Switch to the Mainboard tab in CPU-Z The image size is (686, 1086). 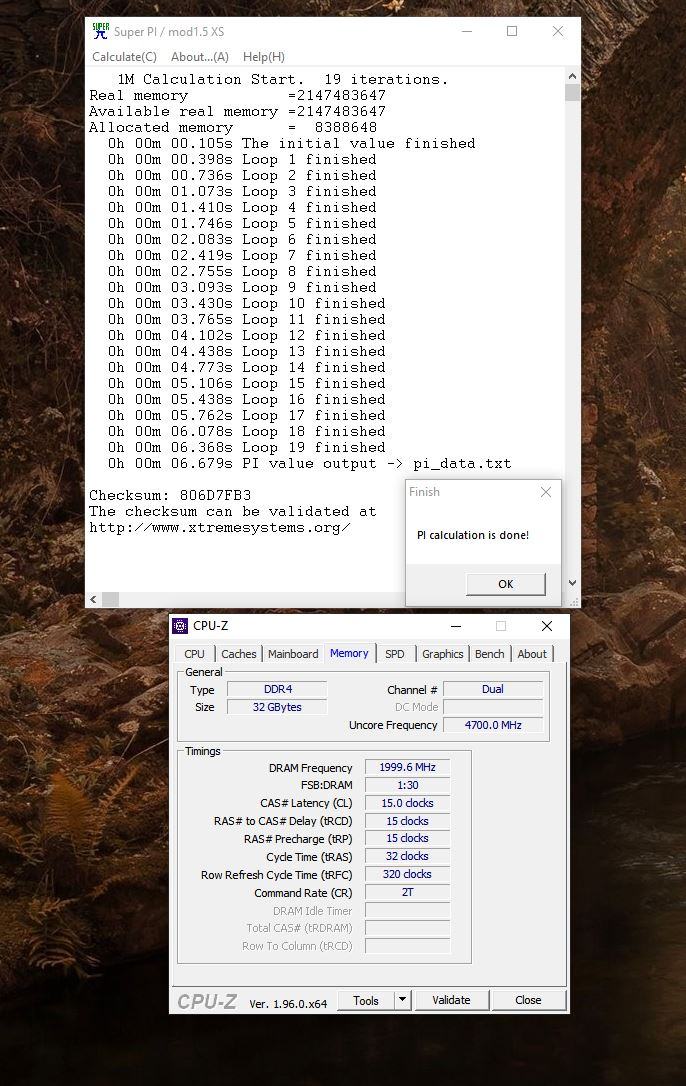point(293,654)
